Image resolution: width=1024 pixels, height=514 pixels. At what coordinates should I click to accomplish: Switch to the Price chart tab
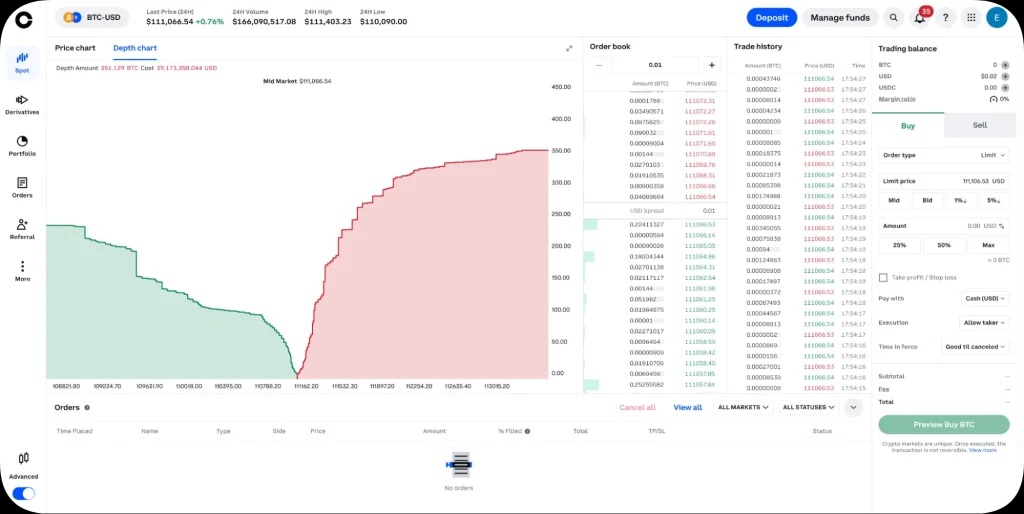[75, 48]
